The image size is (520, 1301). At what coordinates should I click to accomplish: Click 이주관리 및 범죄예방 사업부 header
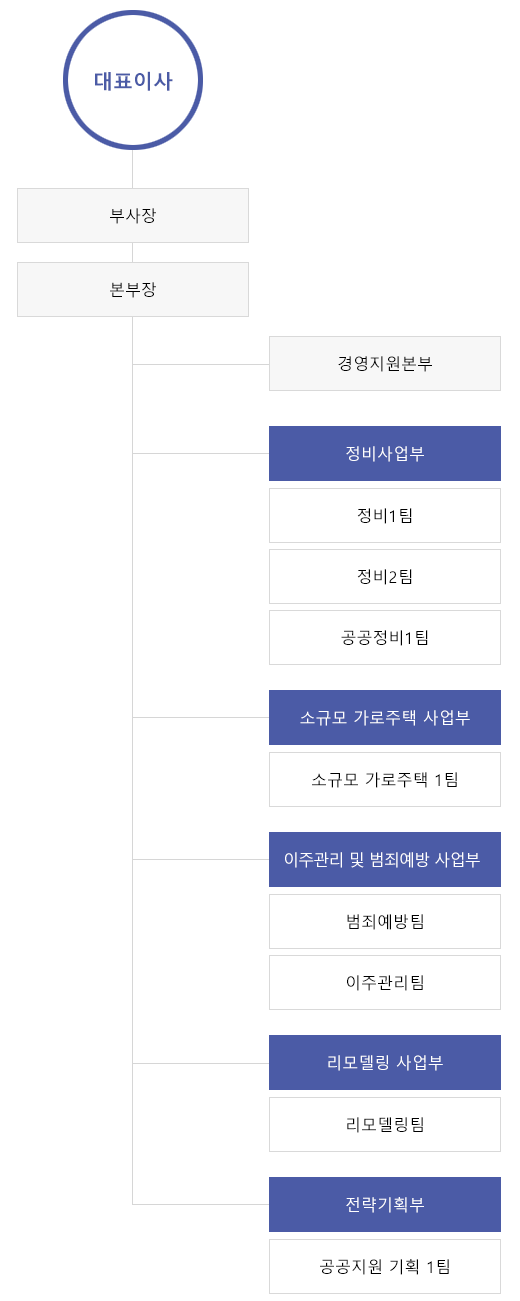385,859
